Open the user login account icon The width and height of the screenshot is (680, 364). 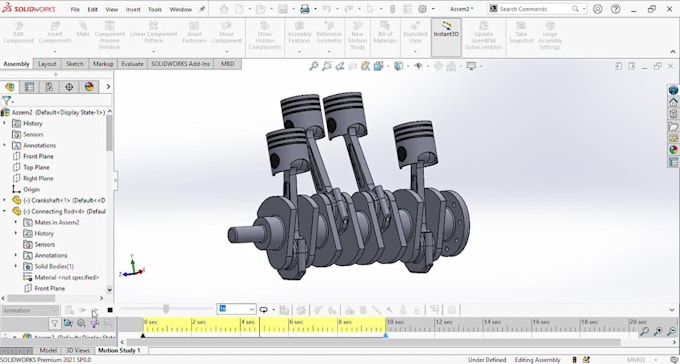click(x=598, y=9)
